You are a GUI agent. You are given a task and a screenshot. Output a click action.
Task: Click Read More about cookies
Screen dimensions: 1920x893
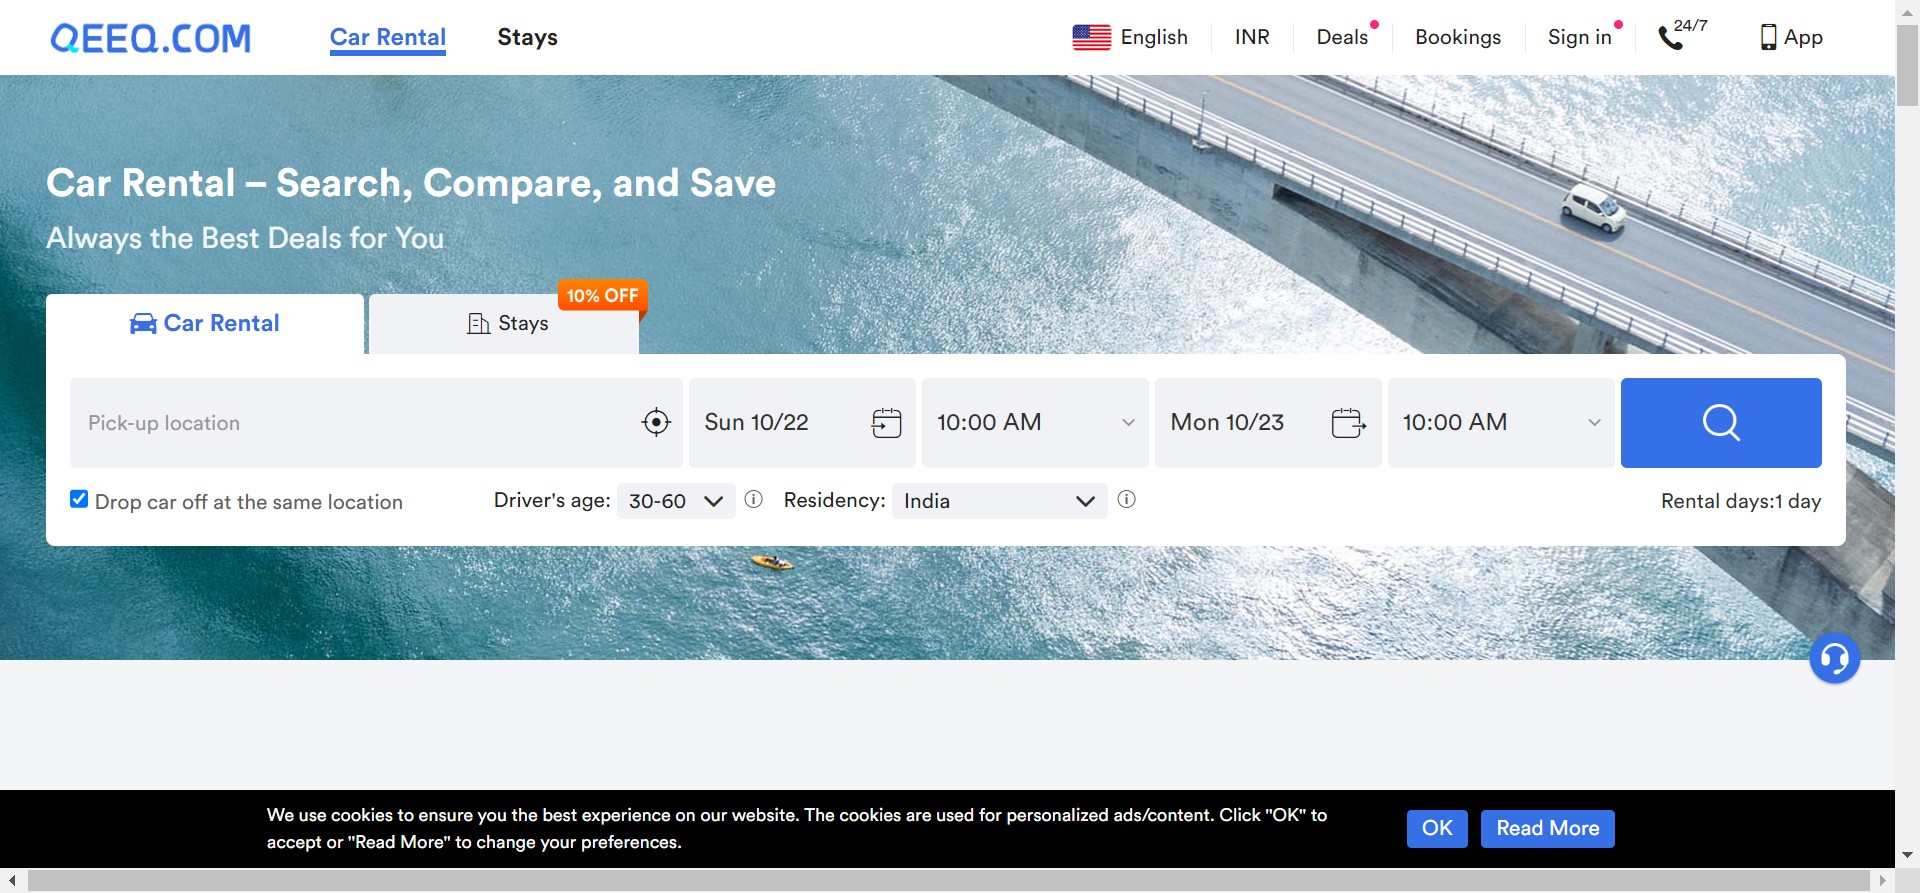[x=1547, y=828]
